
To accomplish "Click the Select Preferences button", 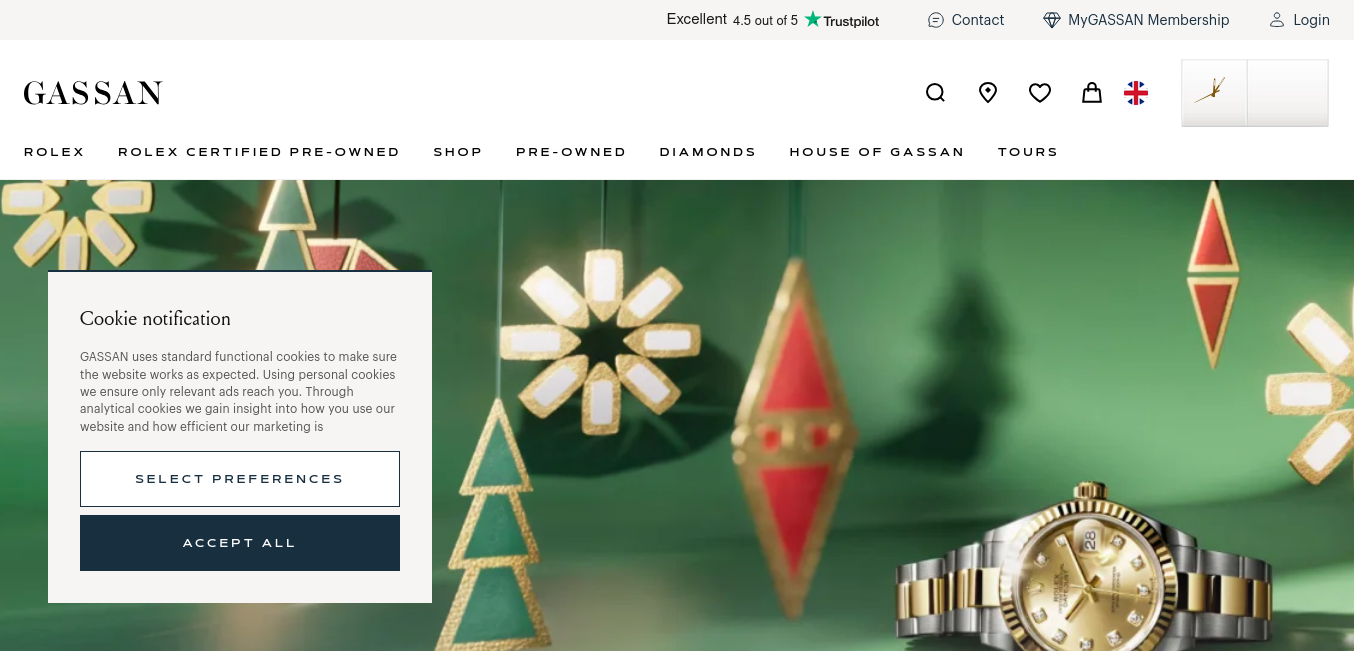I will pos(240,479).
